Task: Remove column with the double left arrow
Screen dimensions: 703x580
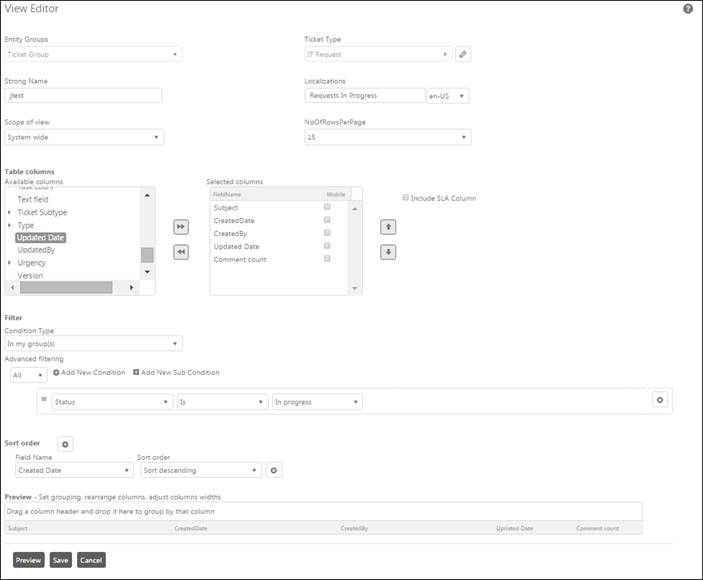Action: 181,252
